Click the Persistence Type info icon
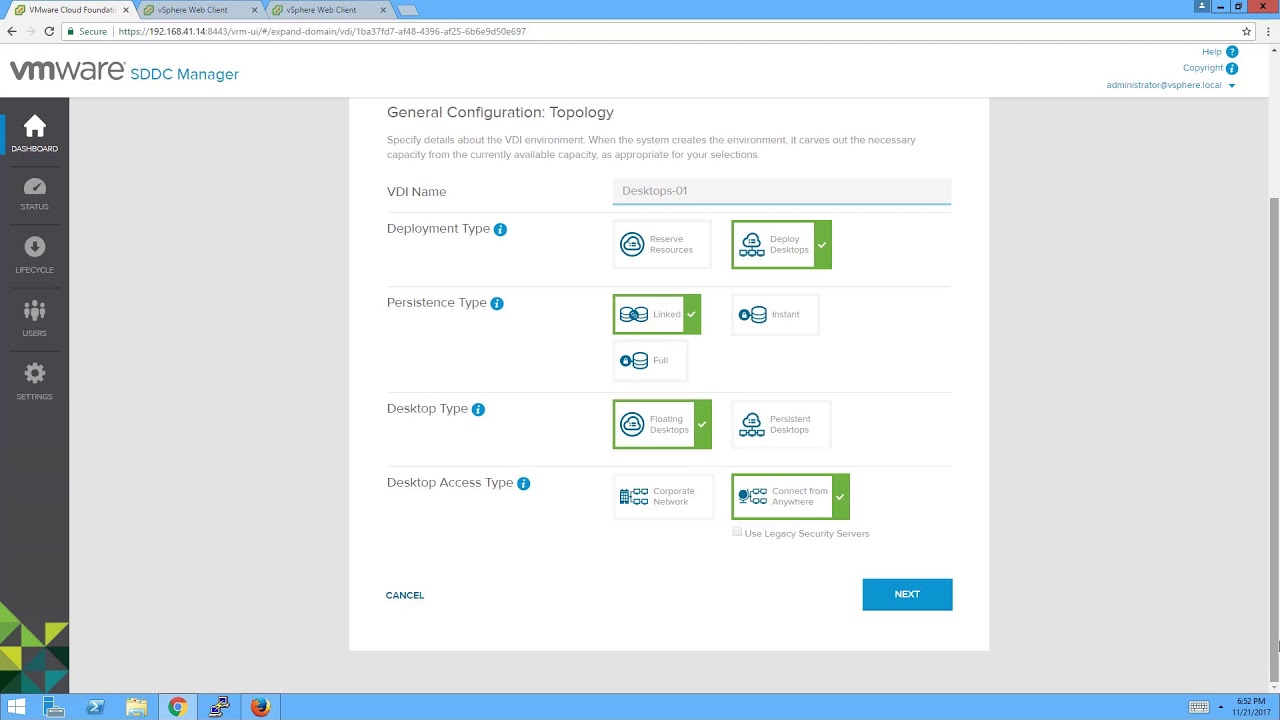1280x720 pixels. 497,303
